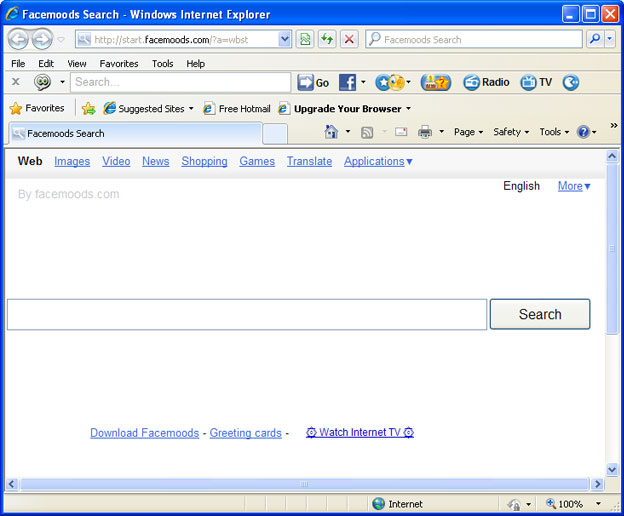Viewport: 624px width, 516px height.
Task: Open the Download Facemoods link
Action: tap(144, 433)
